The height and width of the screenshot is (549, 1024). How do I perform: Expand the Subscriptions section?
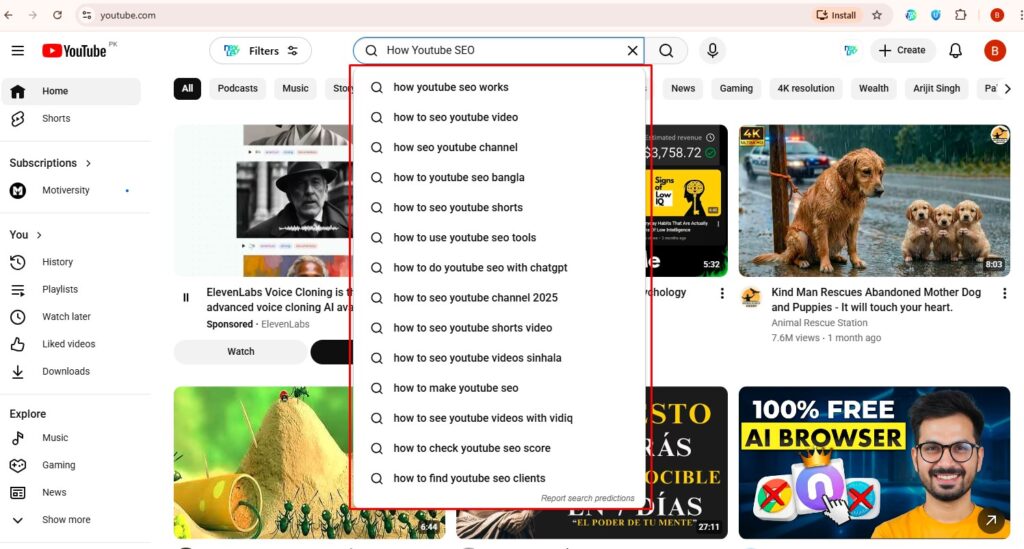[50, 163]
